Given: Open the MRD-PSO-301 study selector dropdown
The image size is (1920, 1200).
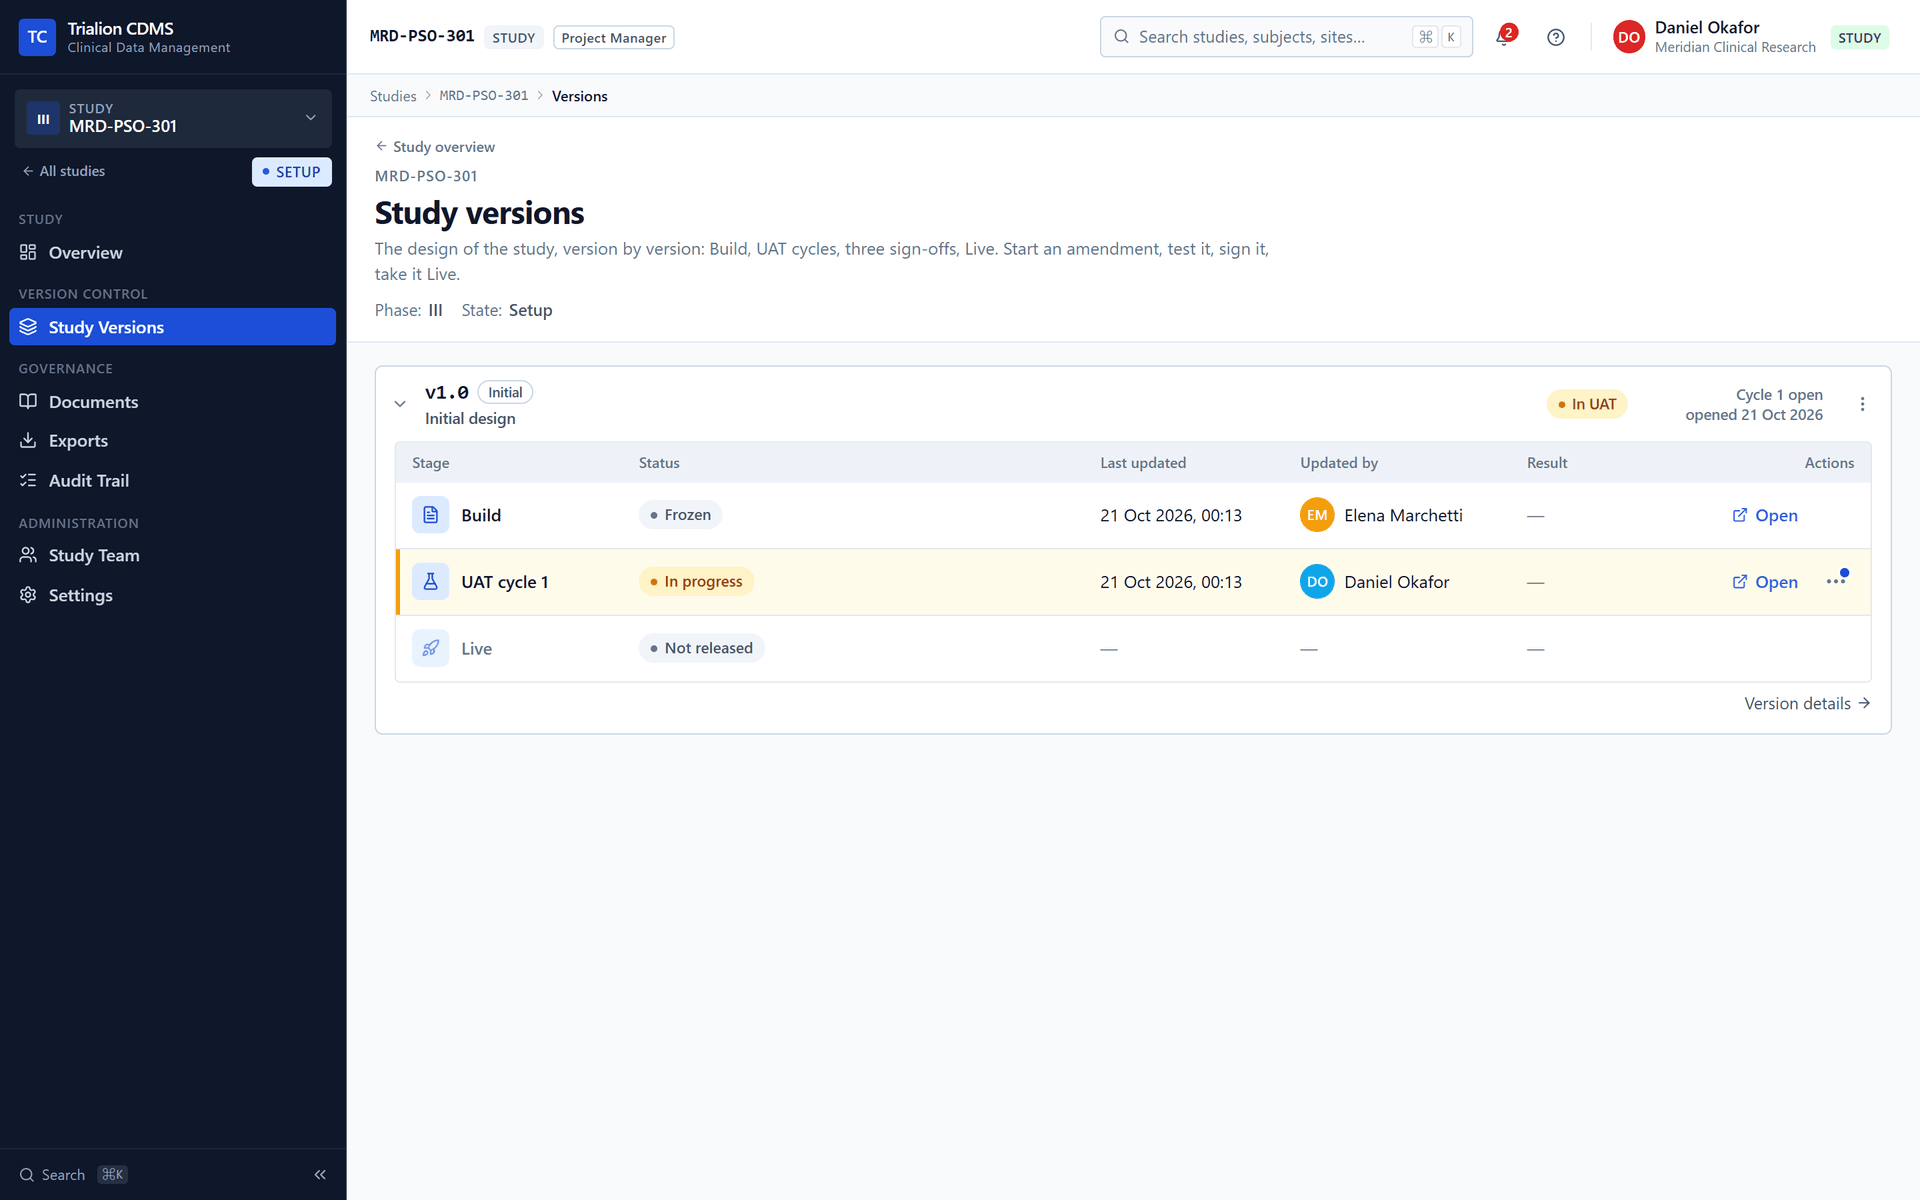Looking at the screenshot, I should click(x=173, y=118).
